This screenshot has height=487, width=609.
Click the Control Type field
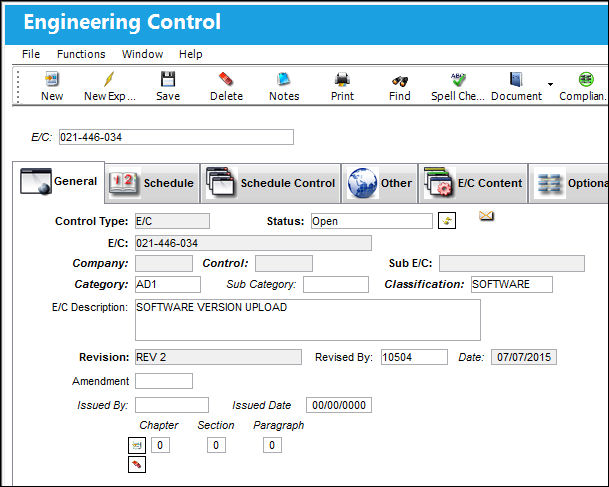point(172,221)
